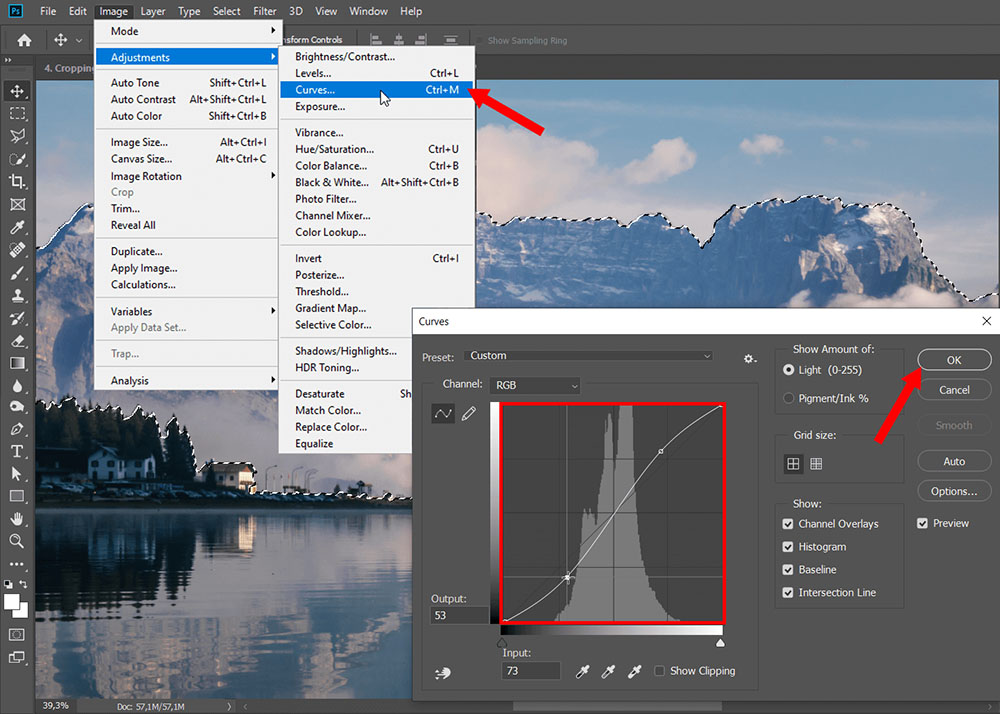Expand the Image Rotation submenu

(x=145, y=176)
